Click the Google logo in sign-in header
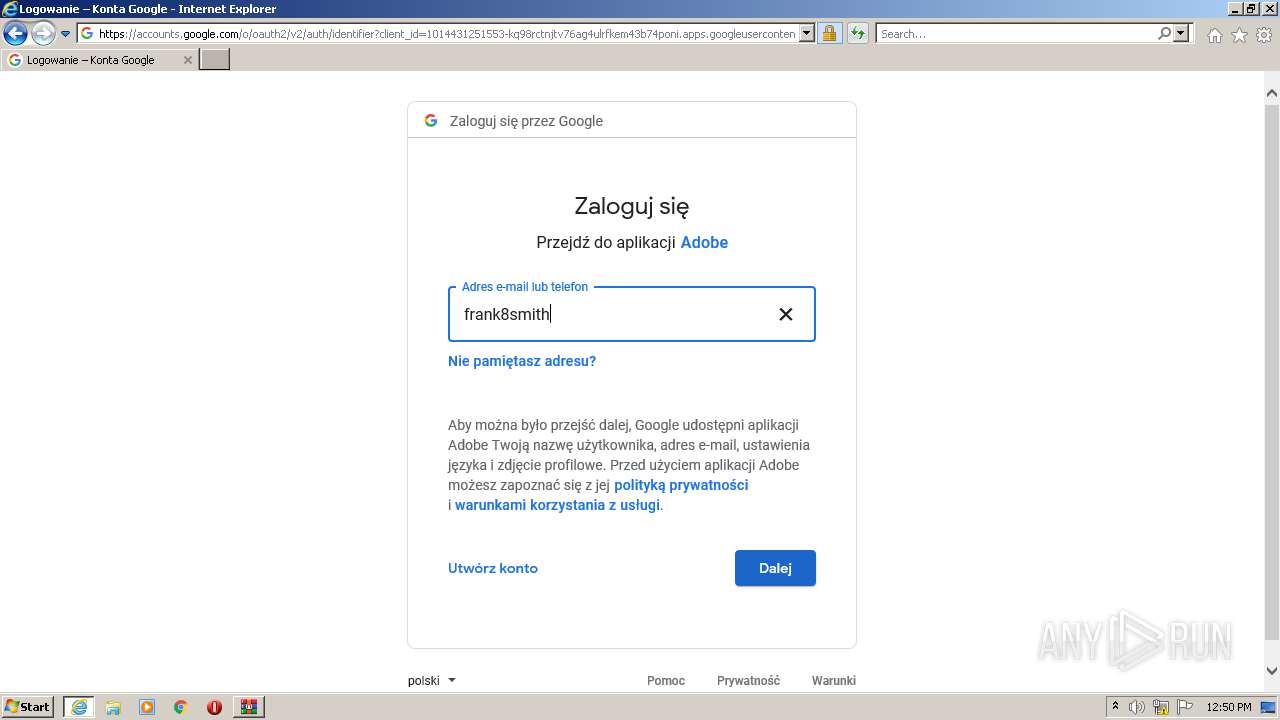Viewport: 1280px width, 720px height. point(431,121)
